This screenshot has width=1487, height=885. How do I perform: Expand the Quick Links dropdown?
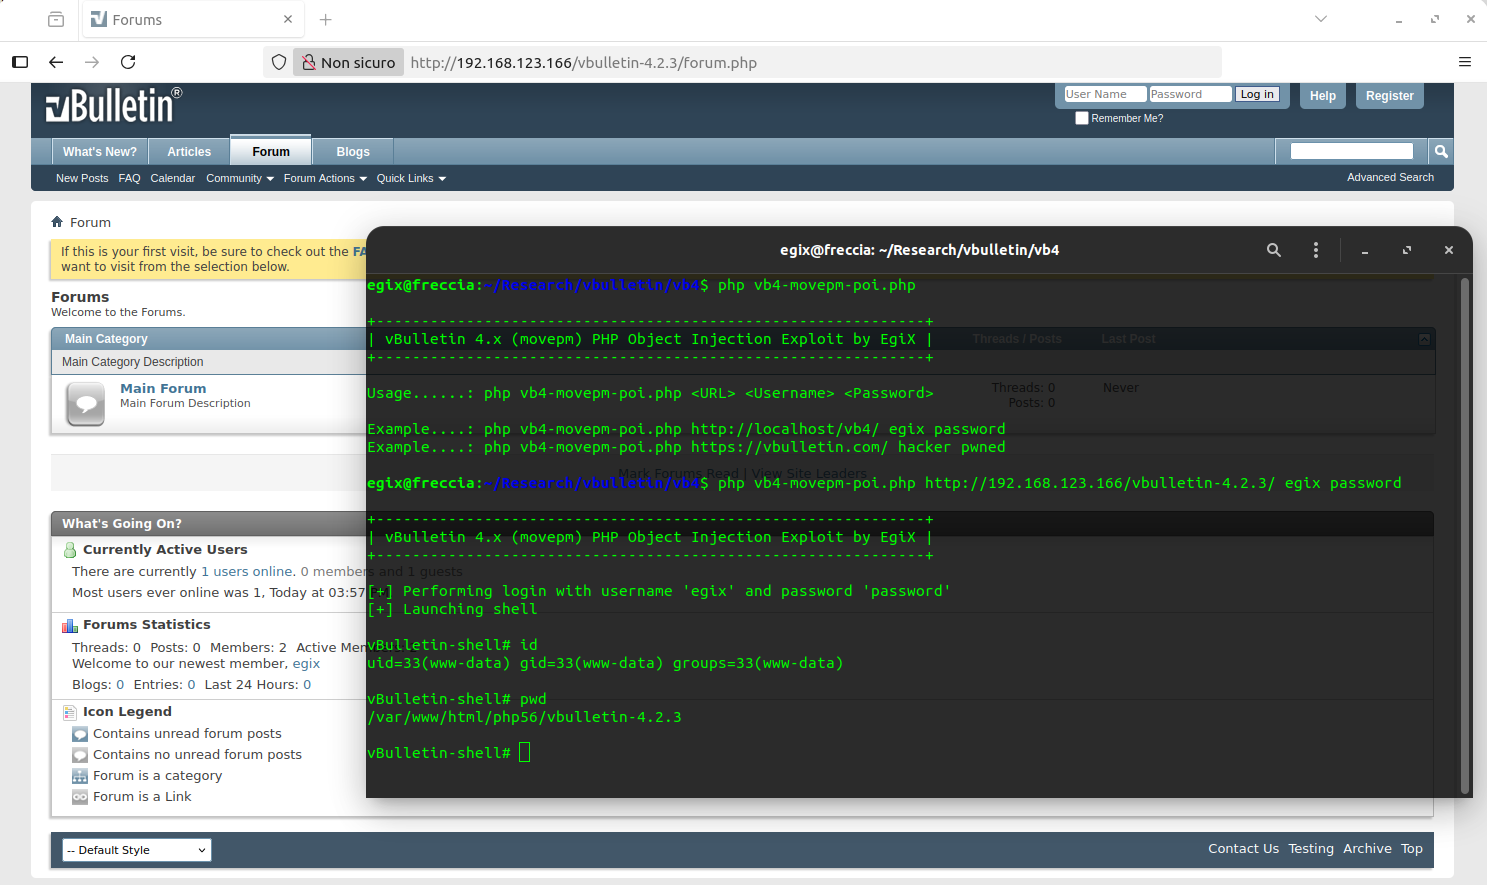click(x=411, y=178)
